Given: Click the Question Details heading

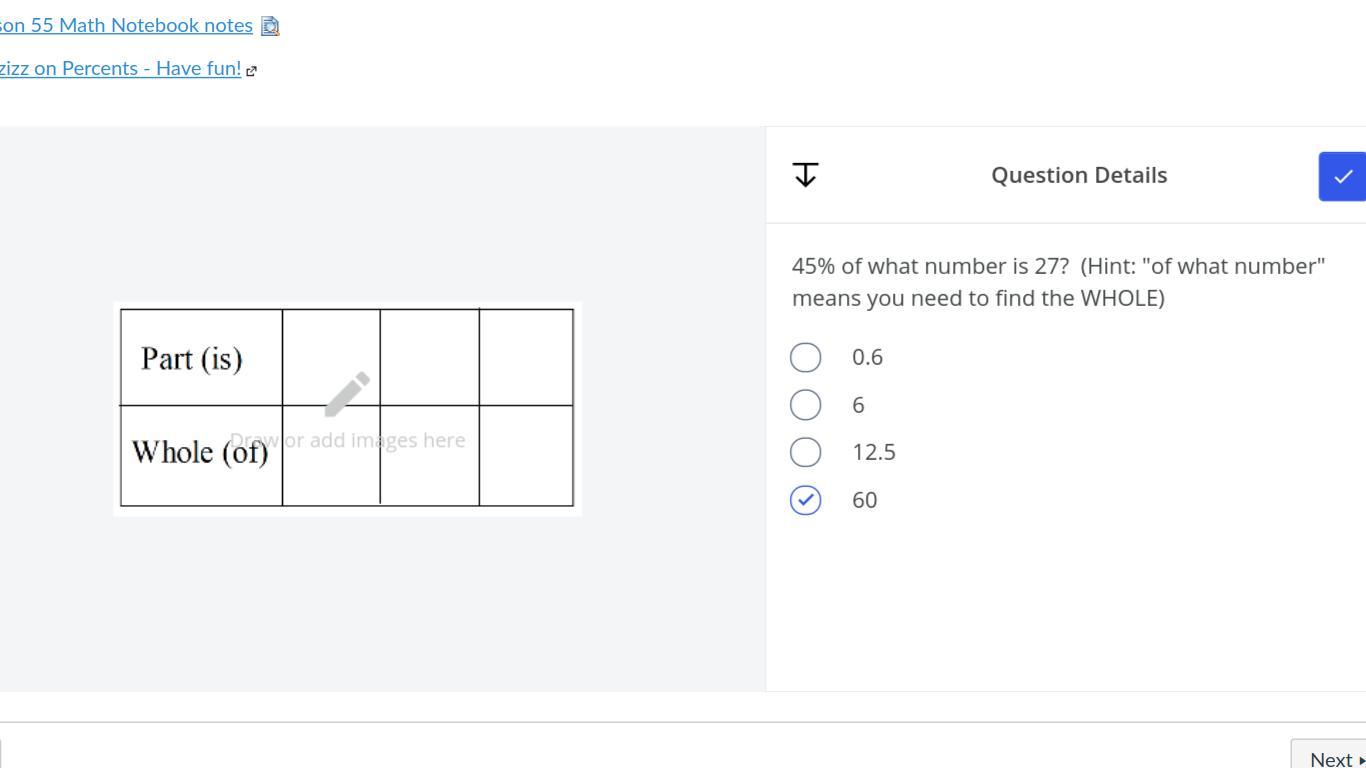Looking at the screenshot, I should point(1079,175).
